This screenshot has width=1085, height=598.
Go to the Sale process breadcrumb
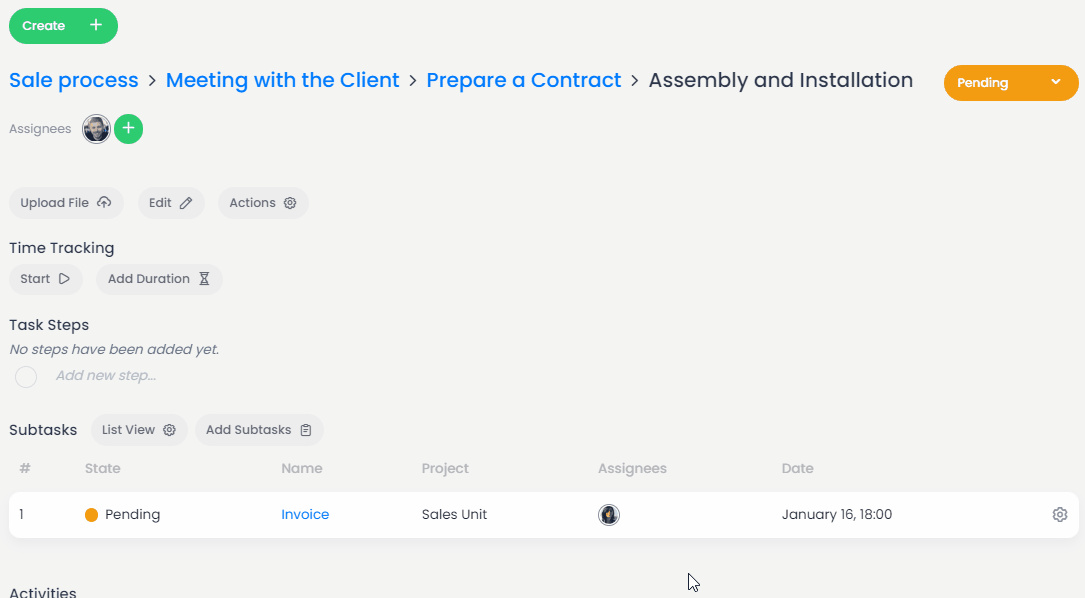pyautogui.click(x=74, y=80)
